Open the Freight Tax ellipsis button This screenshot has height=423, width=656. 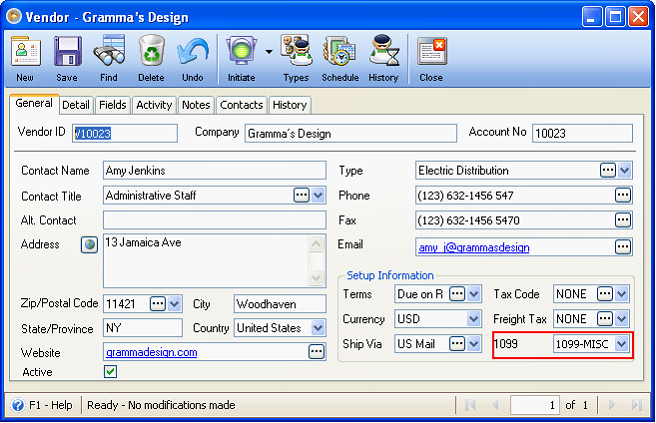point(605,319)
